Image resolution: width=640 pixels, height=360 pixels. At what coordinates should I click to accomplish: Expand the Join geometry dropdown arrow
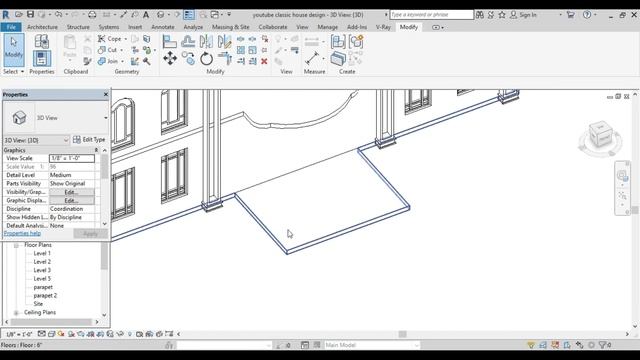coord(122,62)
